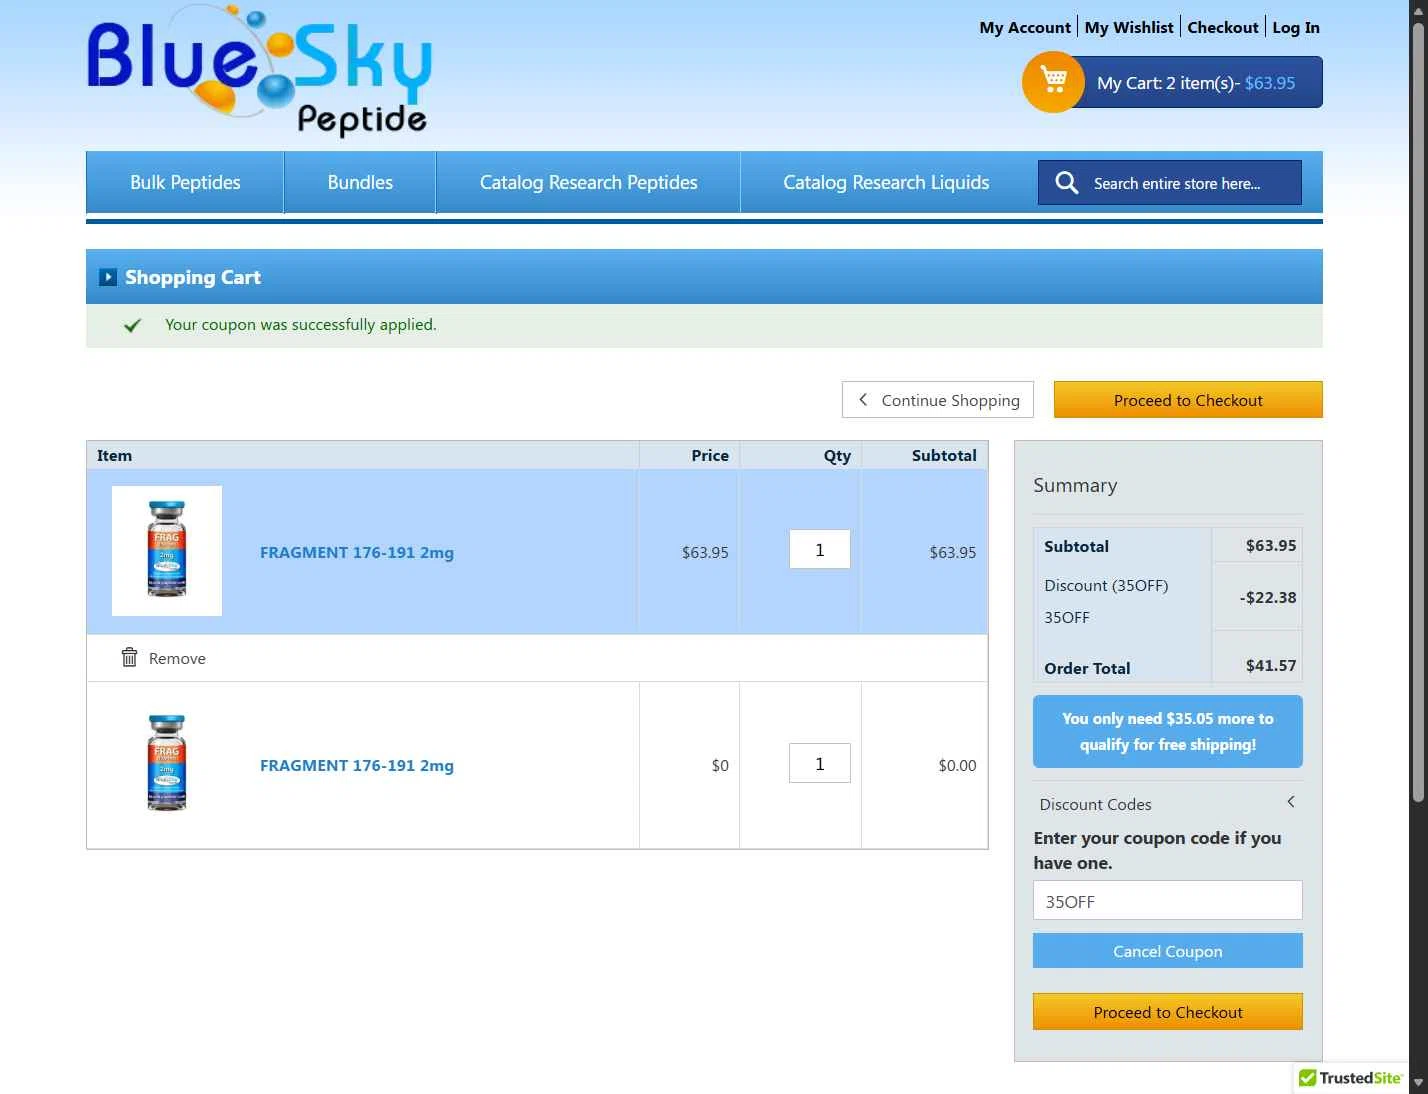
Task: Click the Shopping Cart header arrow icon
Action: 108,277
